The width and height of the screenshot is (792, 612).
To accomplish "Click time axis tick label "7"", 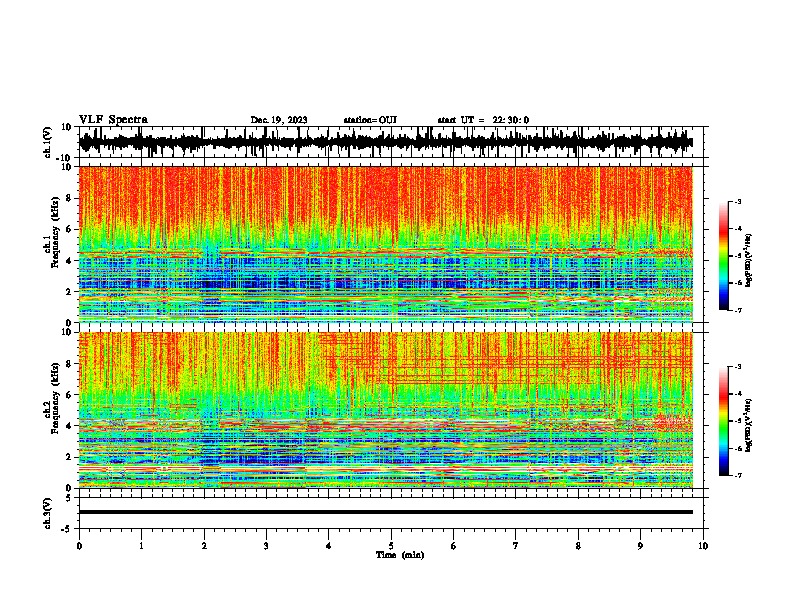I will tap(516, 546).
